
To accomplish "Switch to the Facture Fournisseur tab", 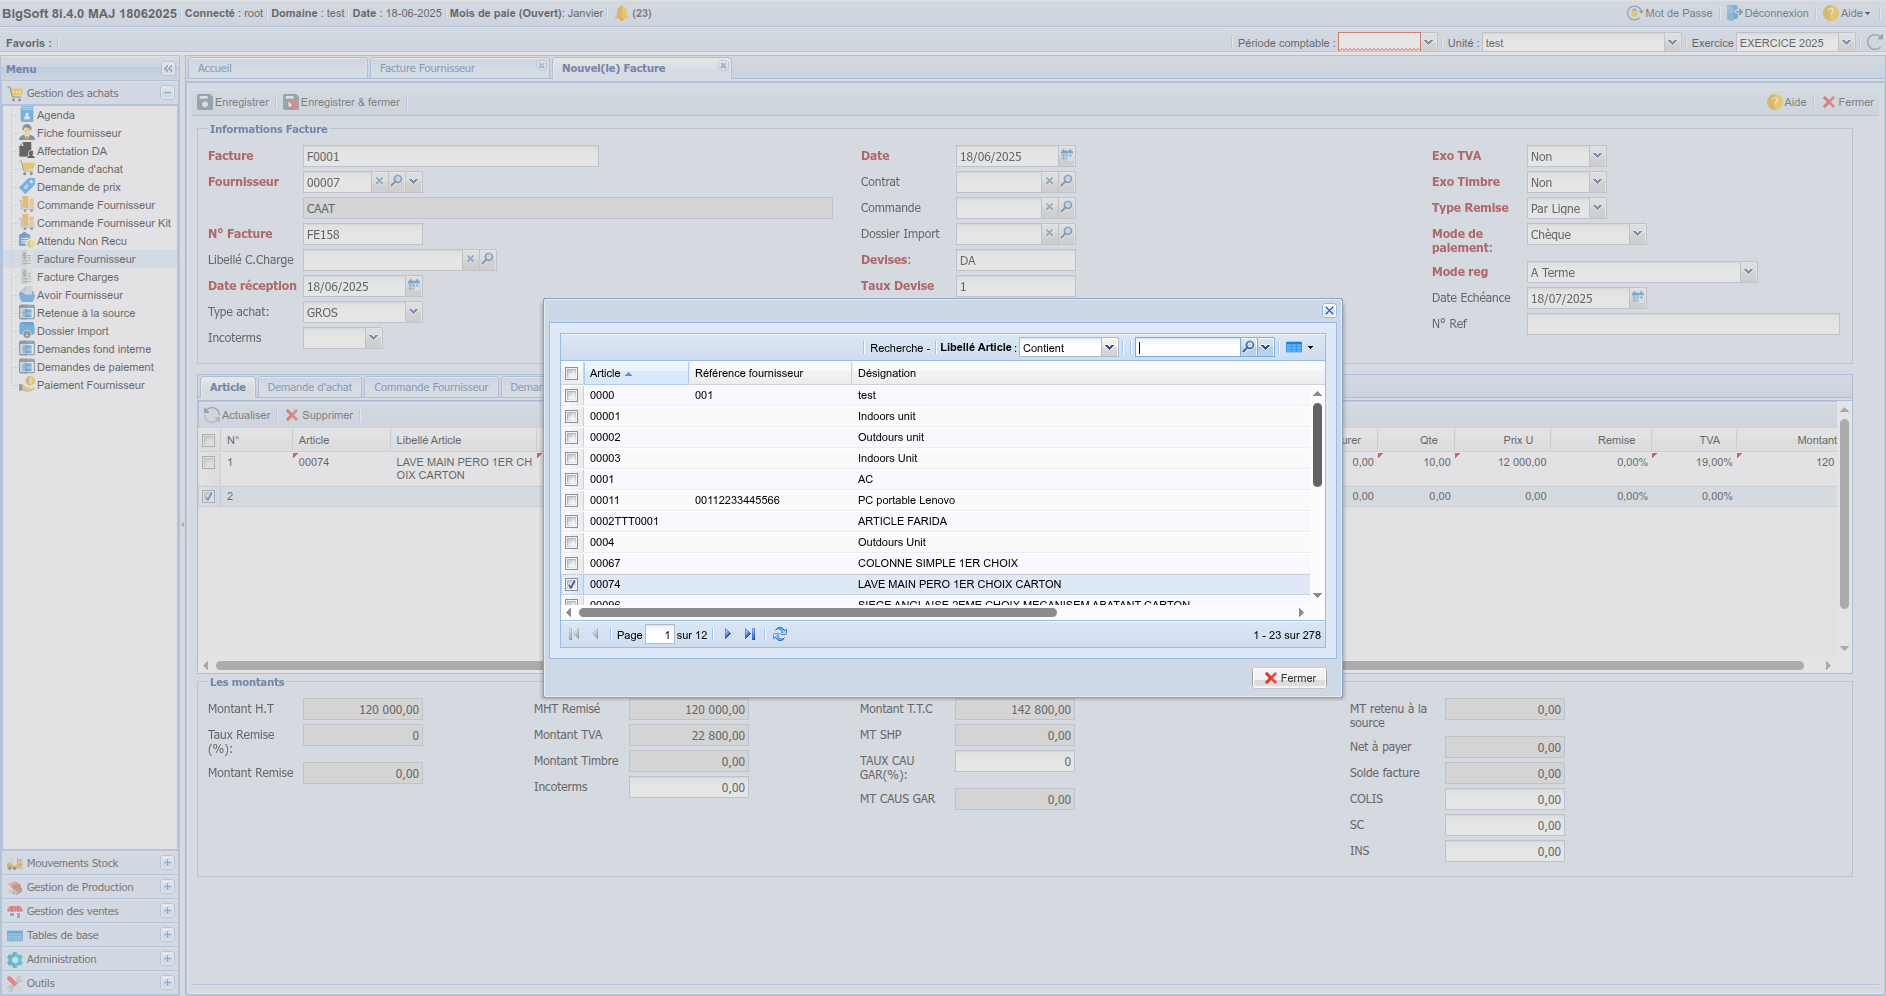I will (x=461, y=68).
